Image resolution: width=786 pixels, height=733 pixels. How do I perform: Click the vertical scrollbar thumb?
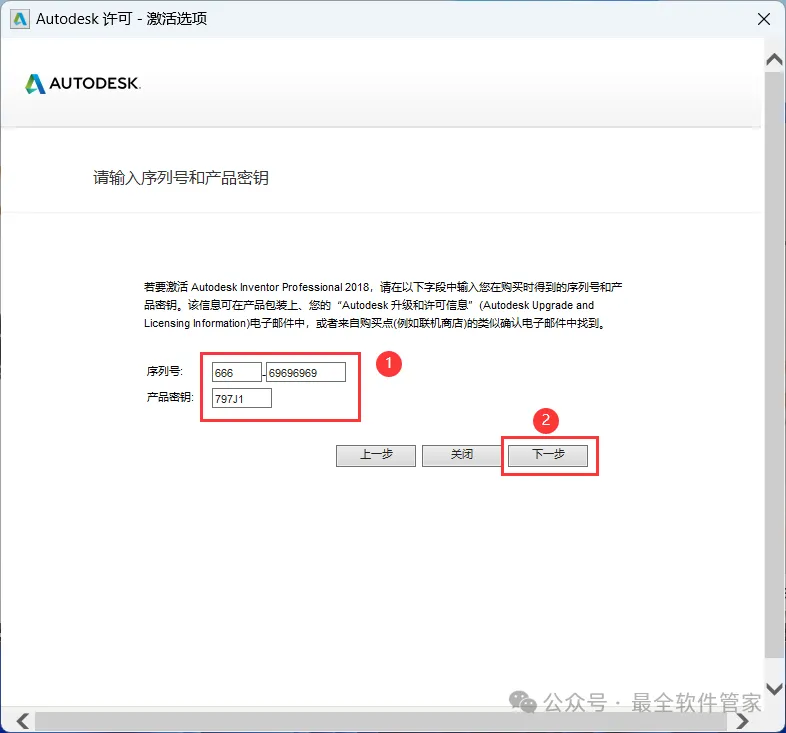(x=774, y=365)
